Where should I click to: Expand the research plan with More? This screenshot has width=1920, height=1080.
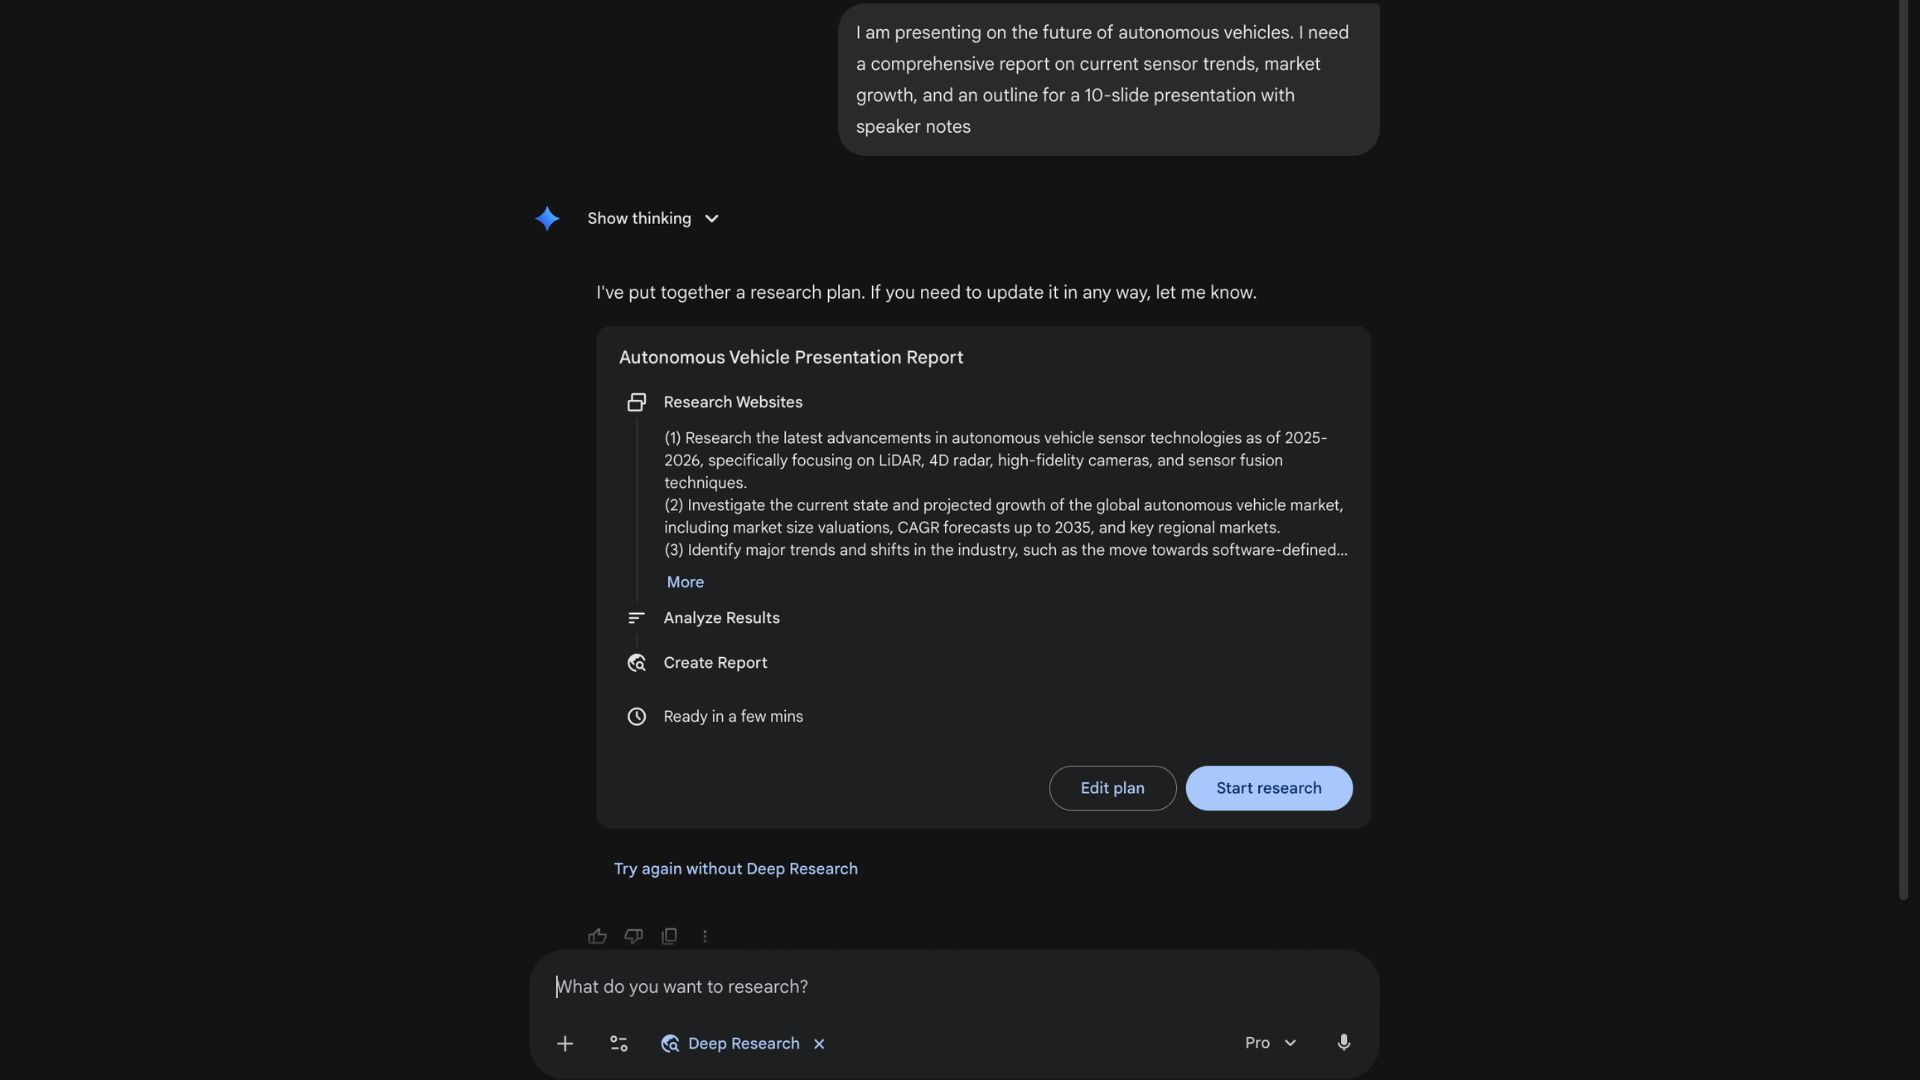coord(685,582)
